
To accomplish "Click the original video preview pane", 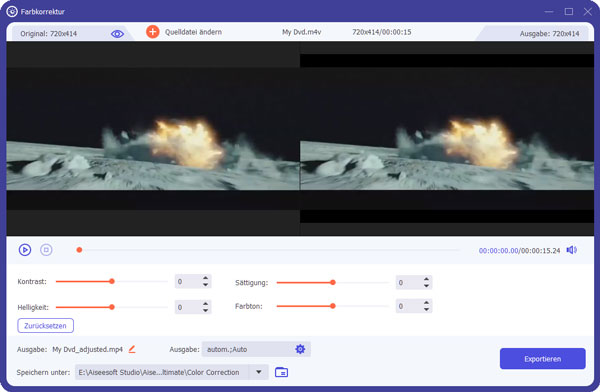I will [x=153, y=138].
